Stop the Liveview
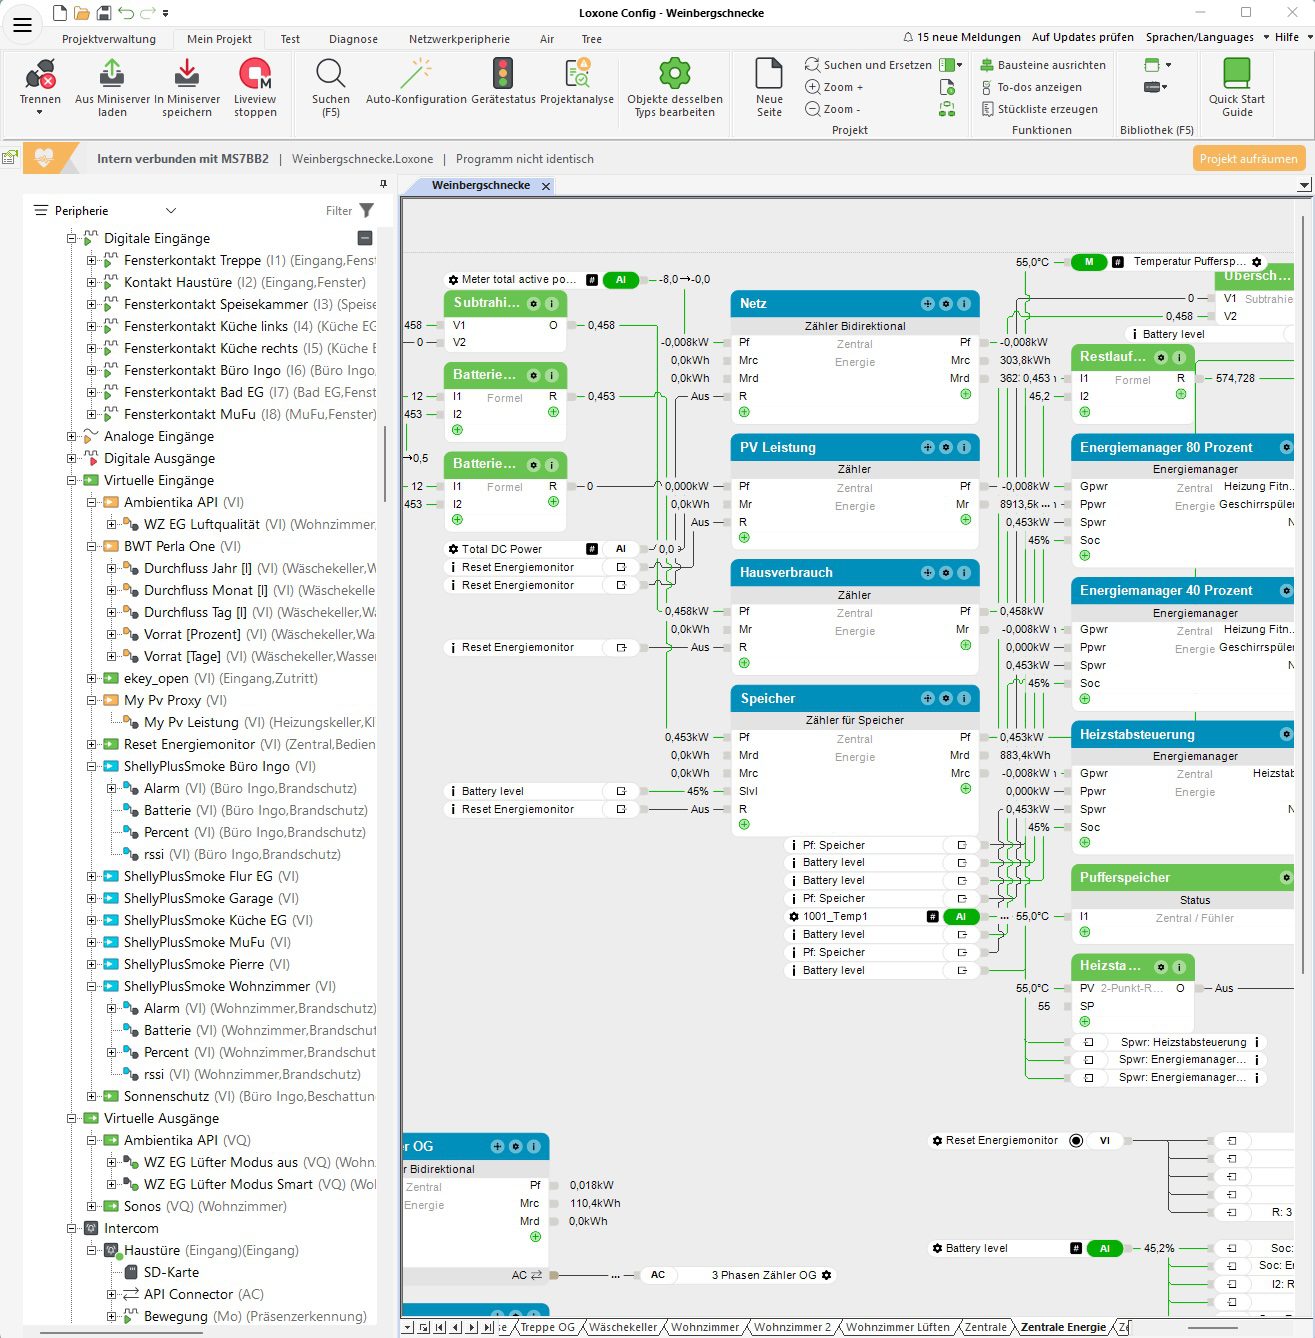The width and height of the screenshot is (1315, 1338). pos(255,76)
